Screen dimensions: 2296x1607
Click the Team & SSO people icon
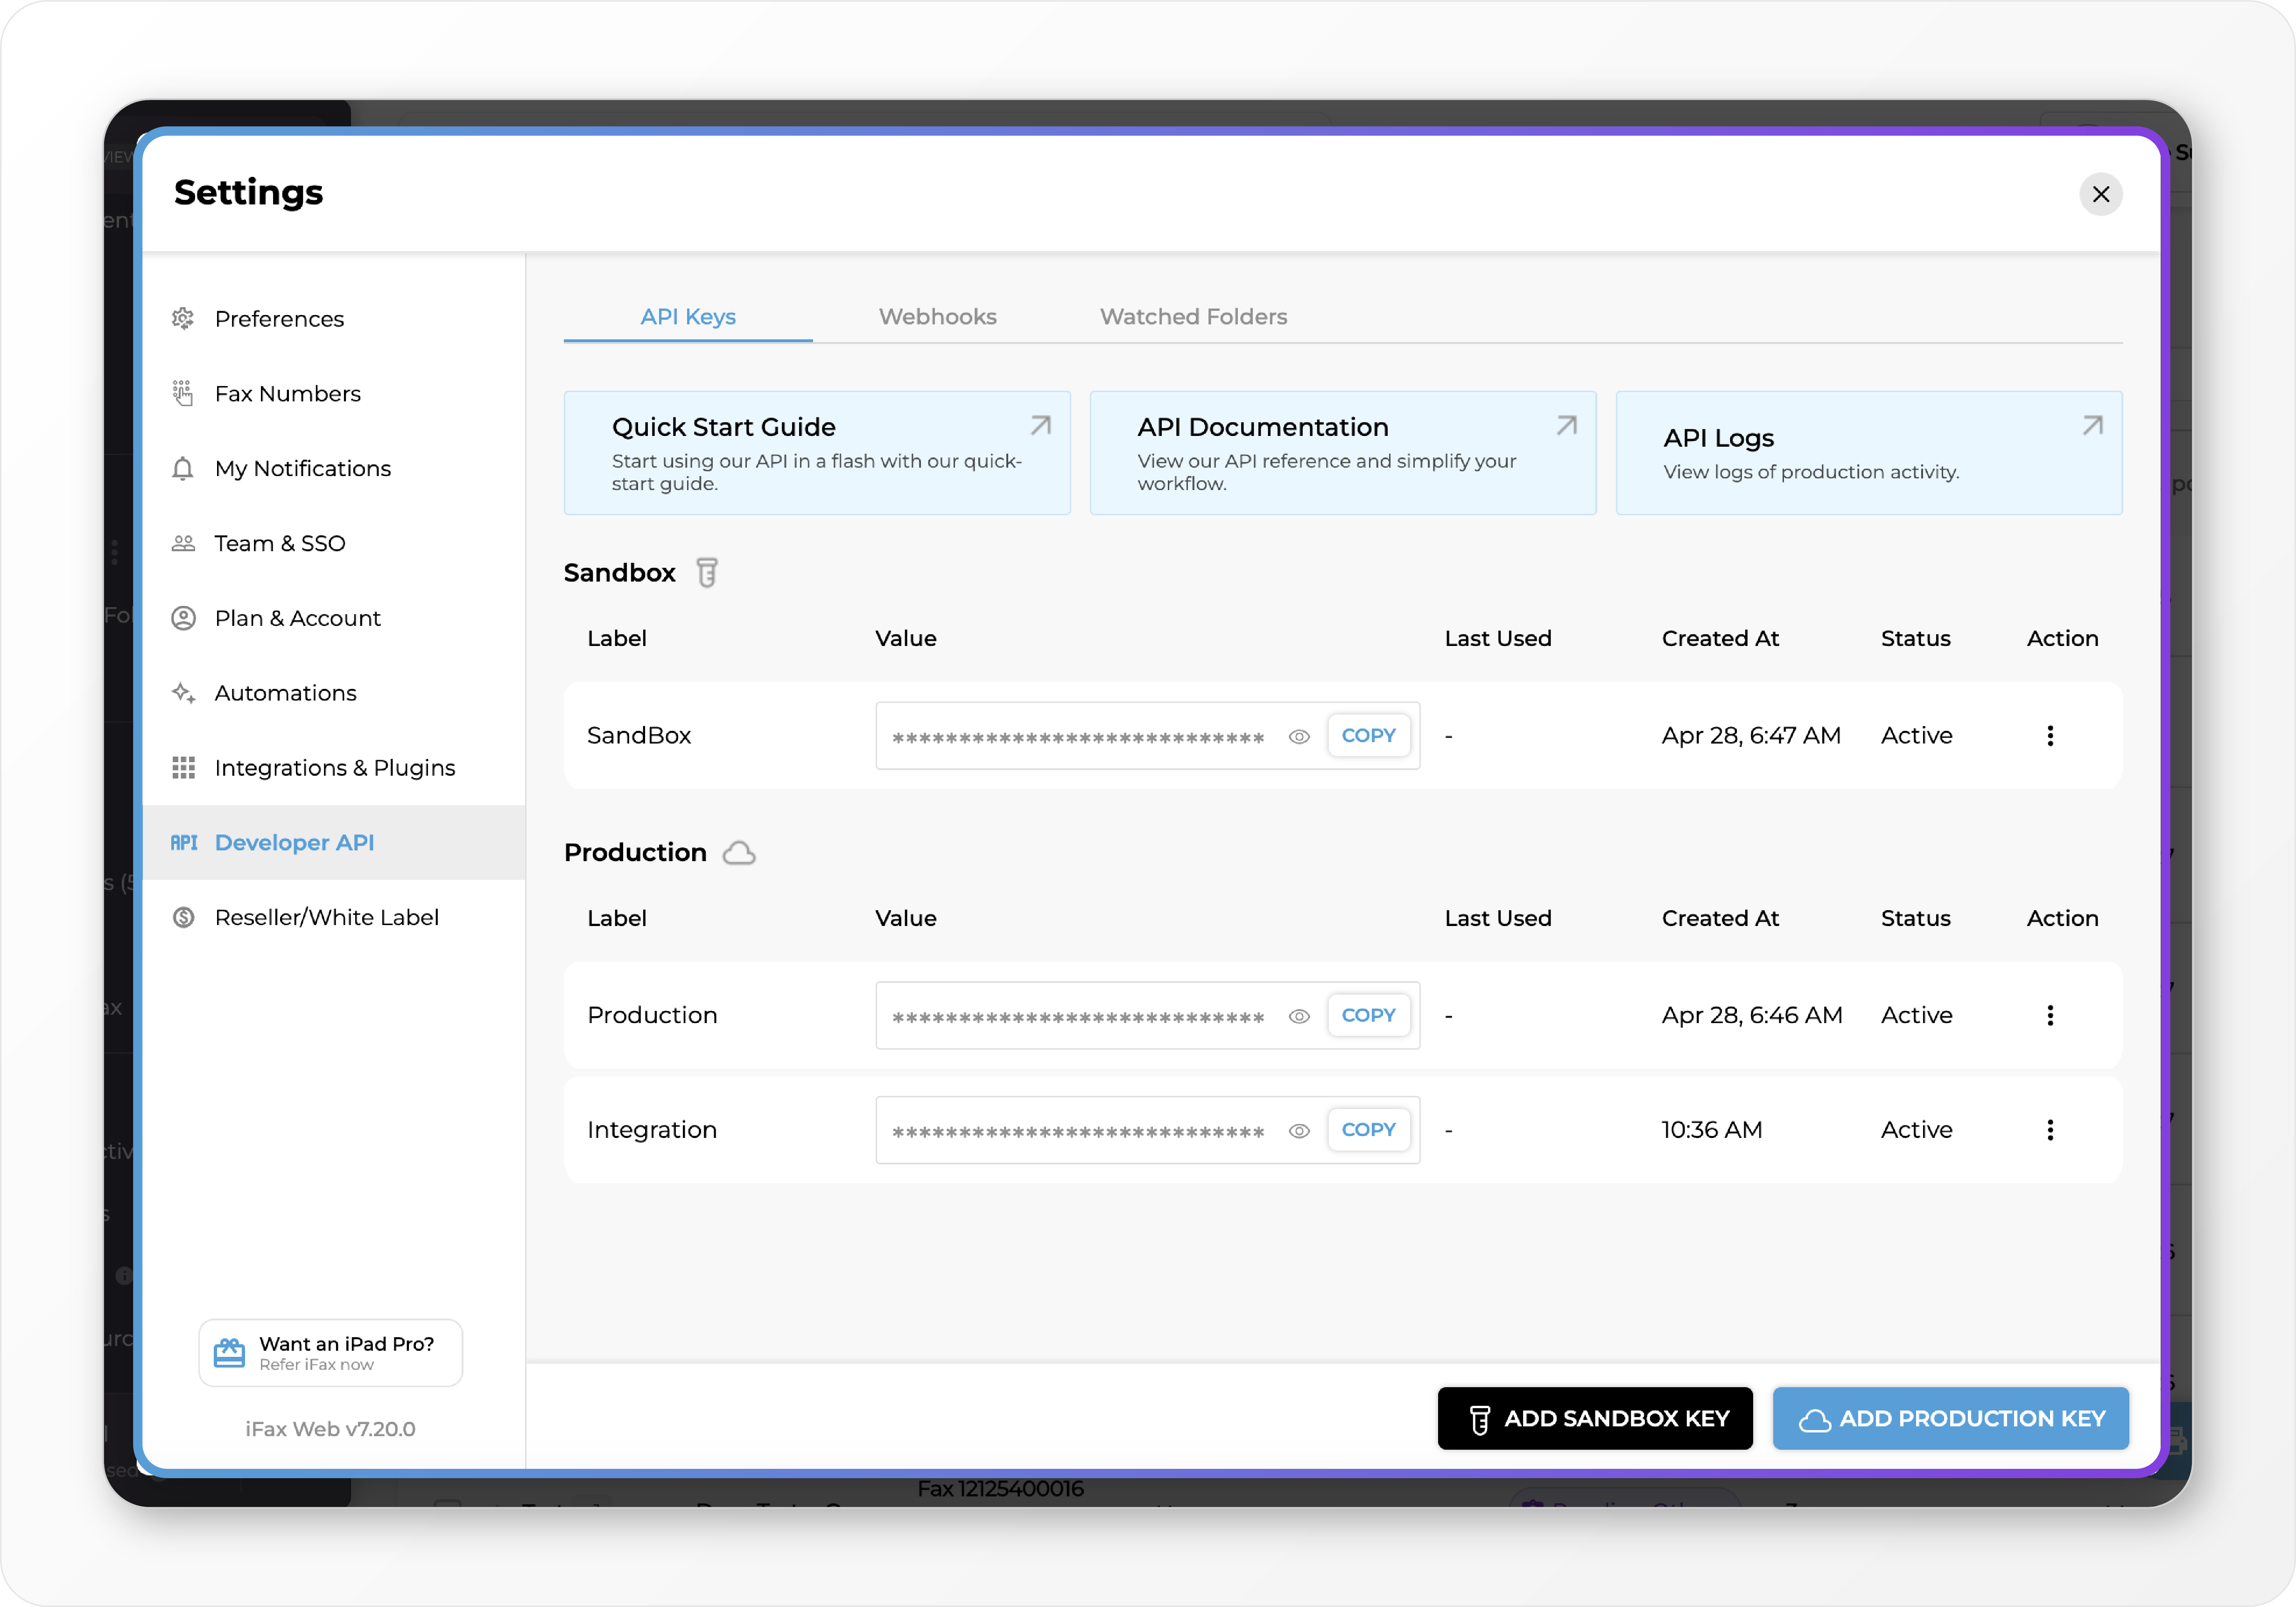pos(183,543)
